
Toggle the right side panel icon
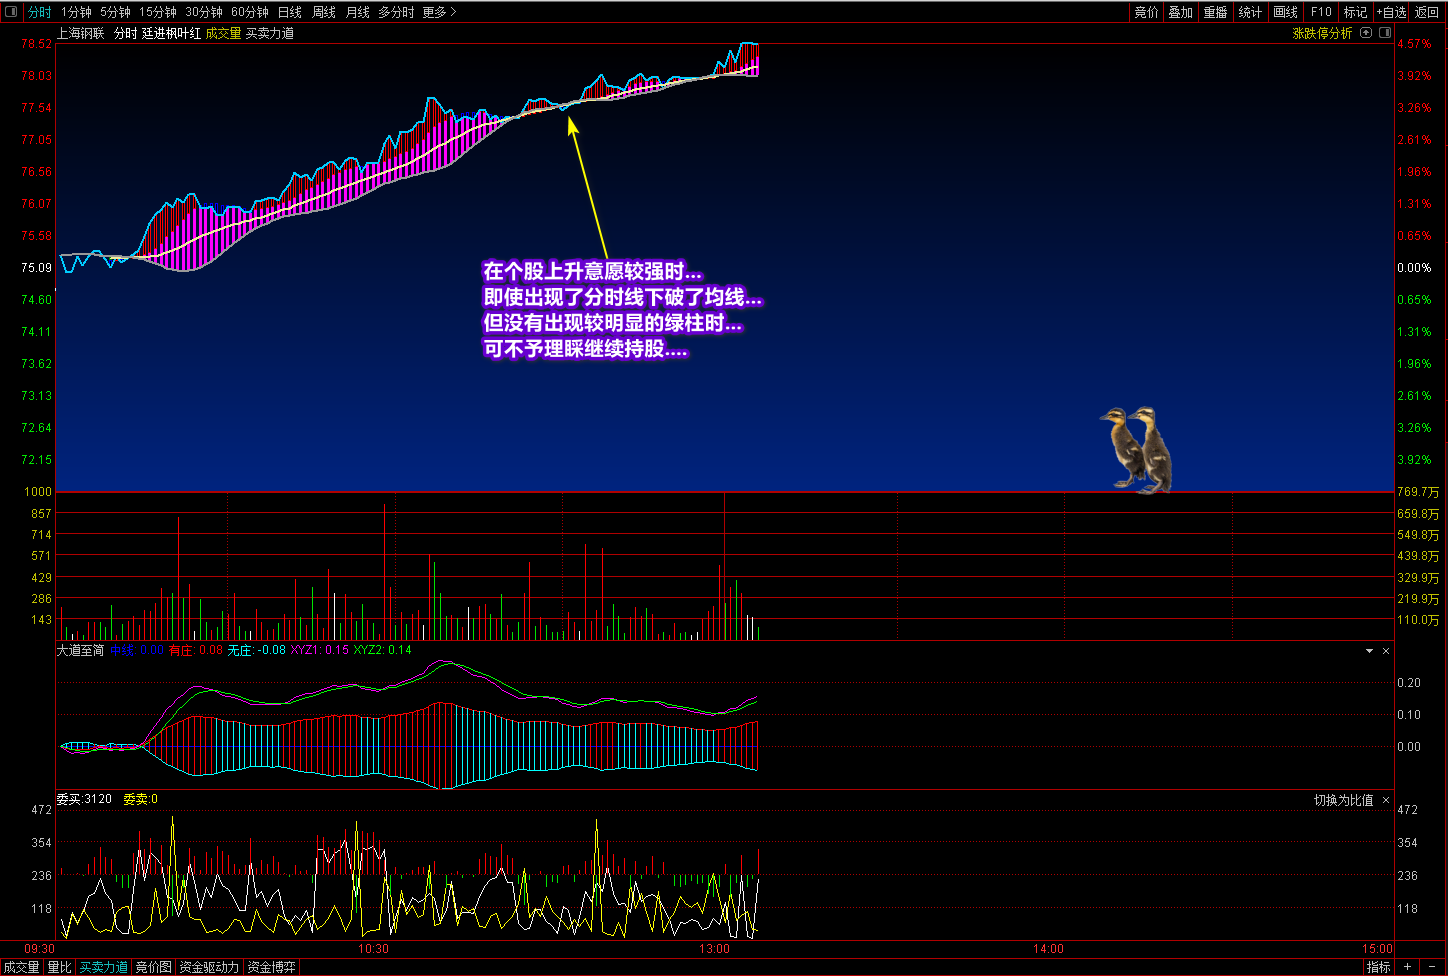[x=1385, y=33]
